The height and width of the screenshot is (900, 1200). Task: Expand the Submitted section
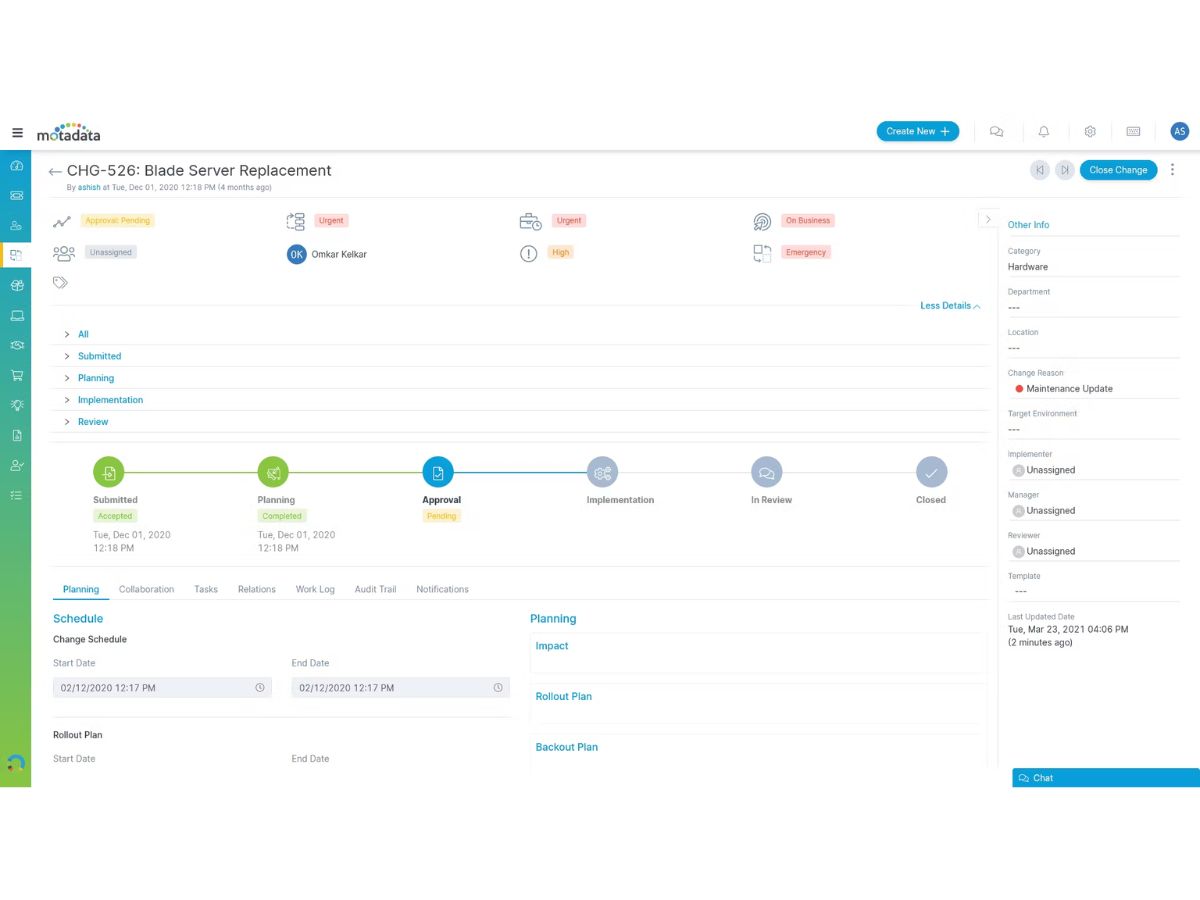coord(99,356)
